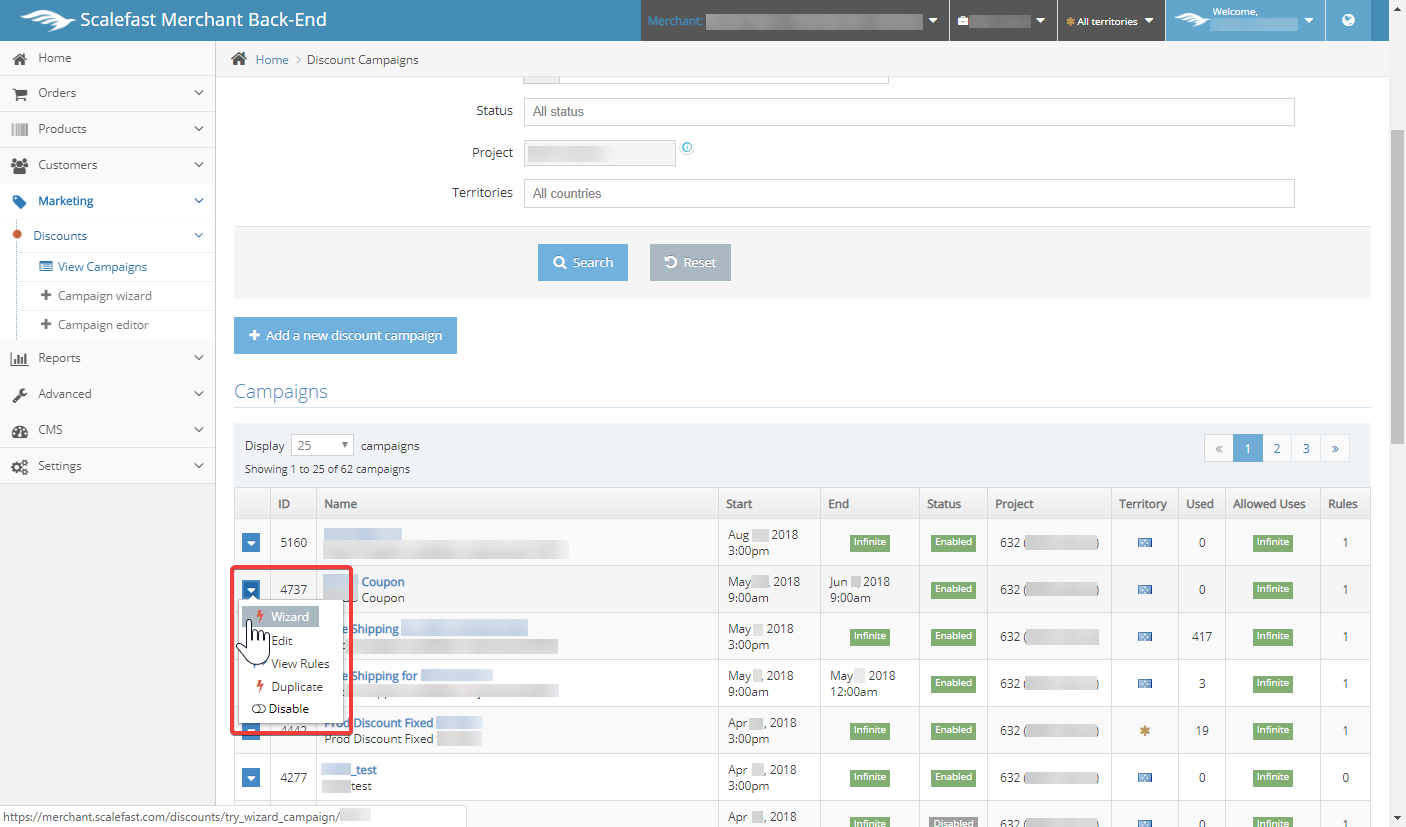1406x827 pixels.
Task: Open the Display campaigns count dropdown
Action: pos(322,446)
